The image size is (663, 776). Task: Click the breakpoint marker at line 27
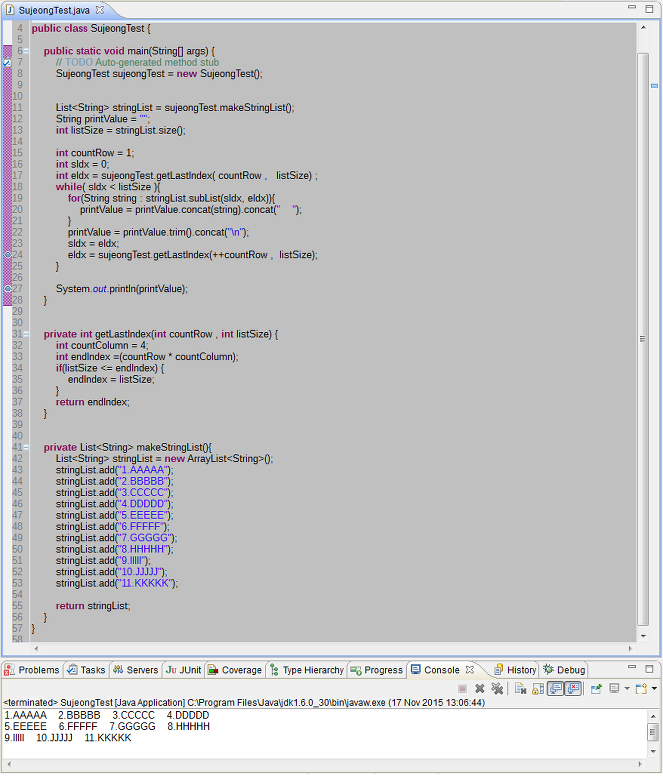coord(7,289)
